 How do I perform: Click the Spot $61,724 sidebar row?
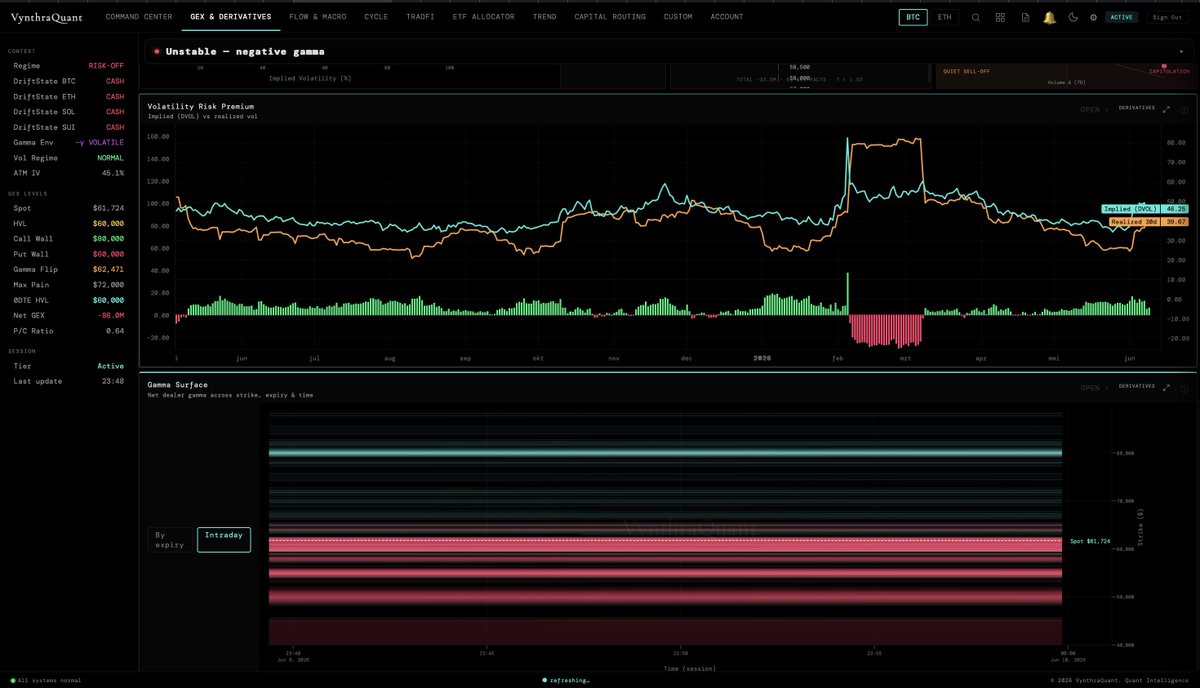coord(69,208)
